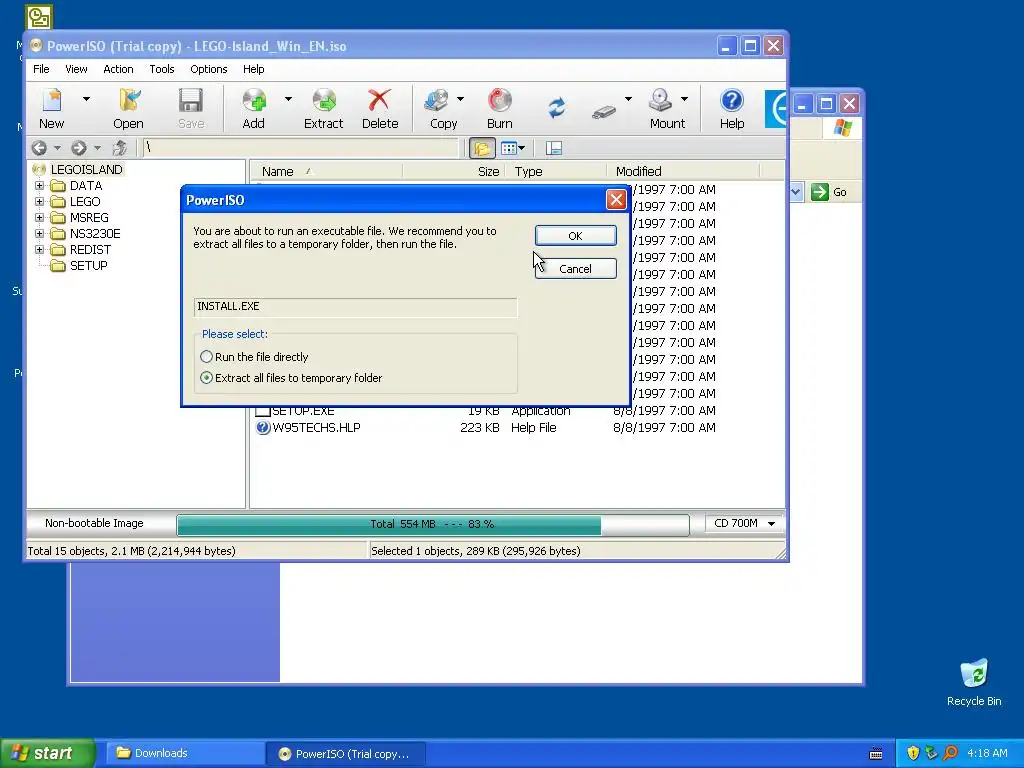
Task: Expand the DATA folder node
Action: 39,185
